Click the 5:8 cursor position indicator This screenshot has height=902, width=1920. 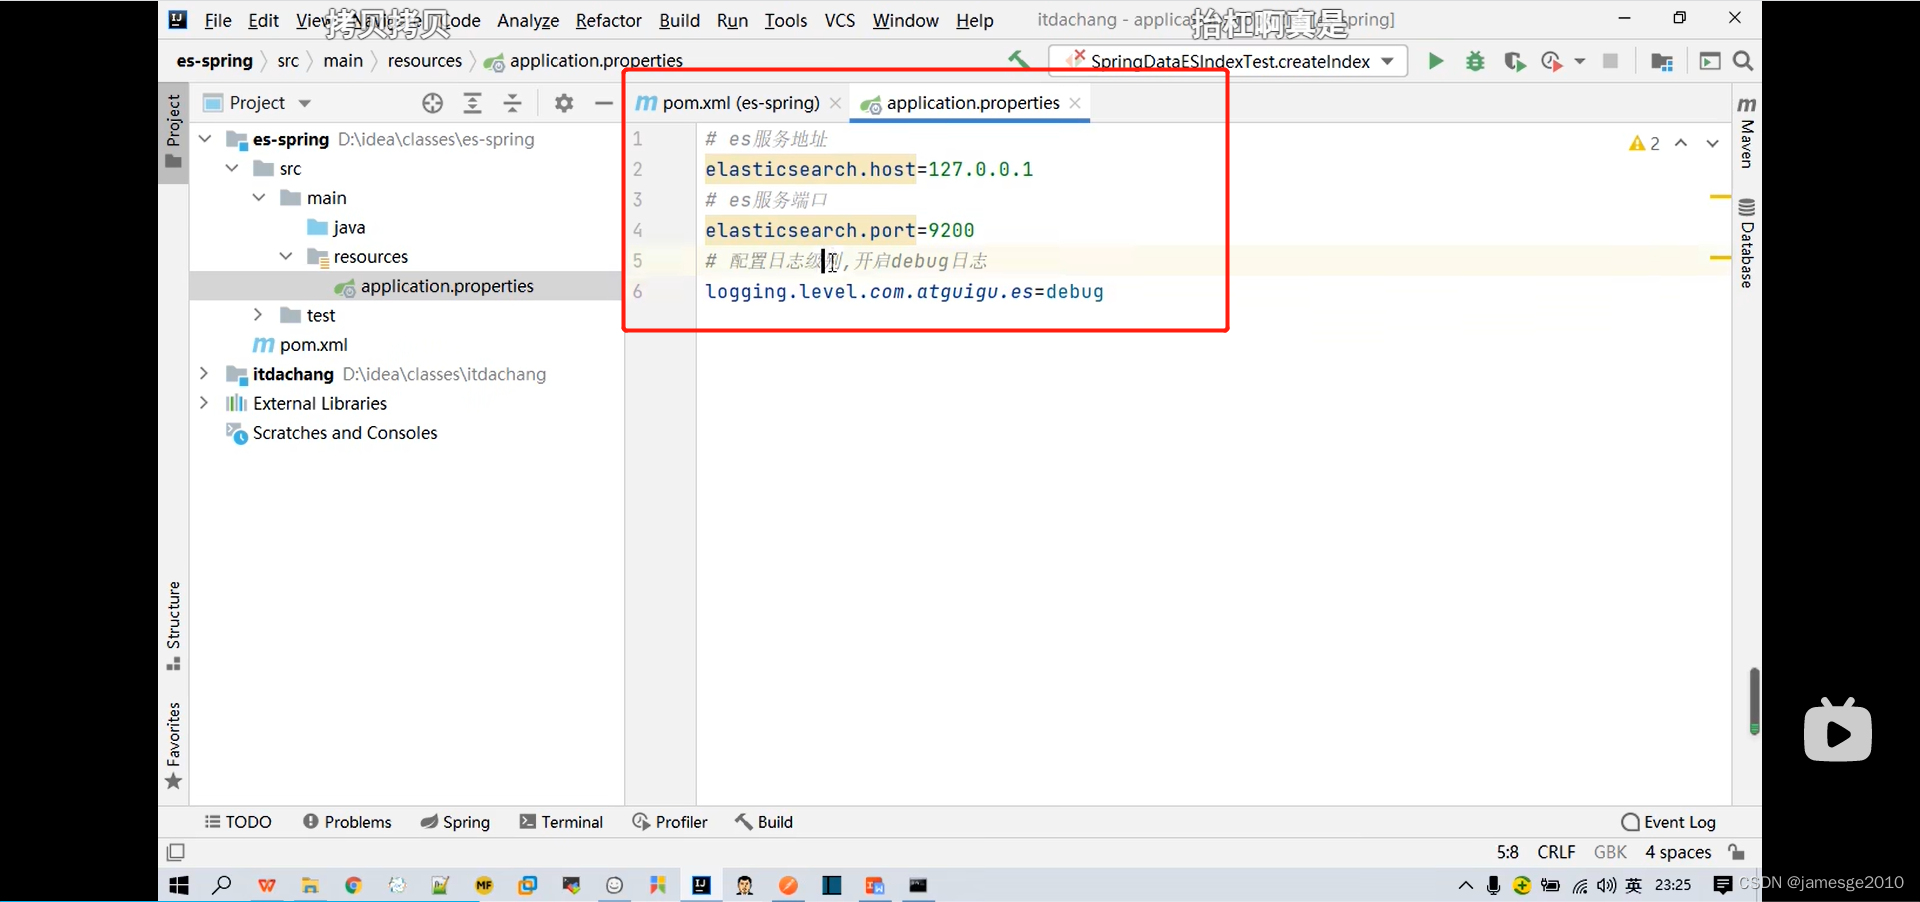pyautogui.click(x=1507, y=852)
